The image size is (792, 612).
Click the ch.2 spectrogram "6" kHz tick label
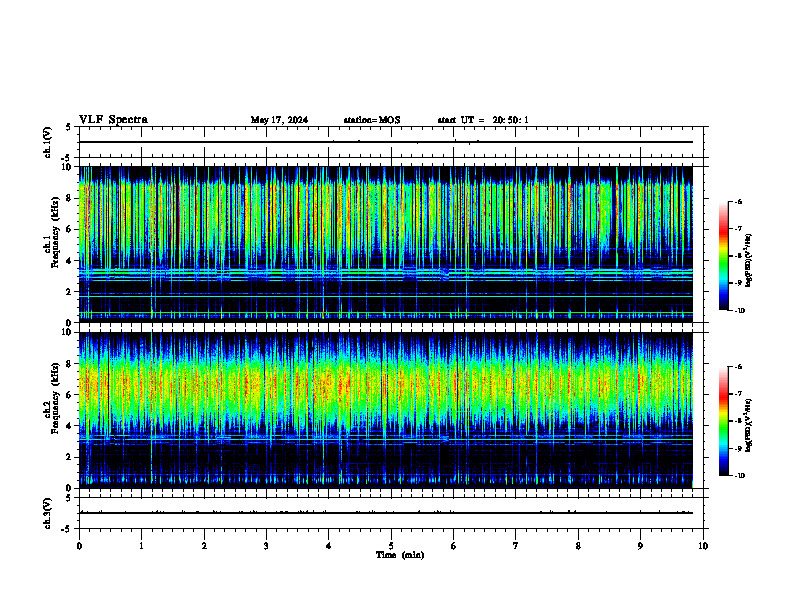click(x=70, y=395)
